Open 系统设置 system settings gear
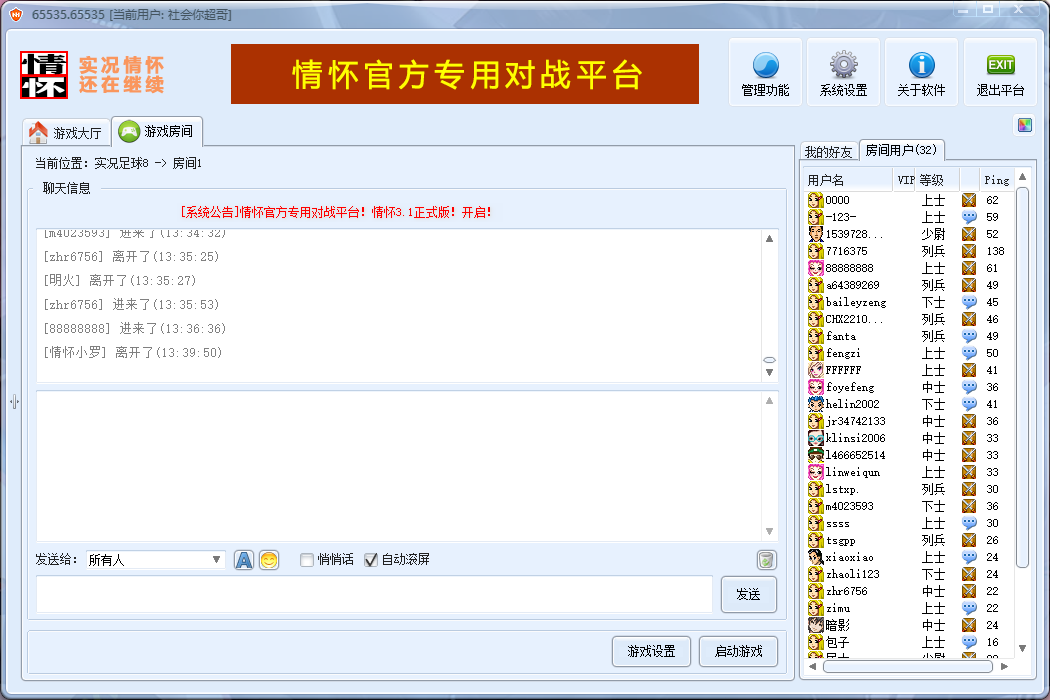Screen dimensions: 1050x700 point(843,73)
